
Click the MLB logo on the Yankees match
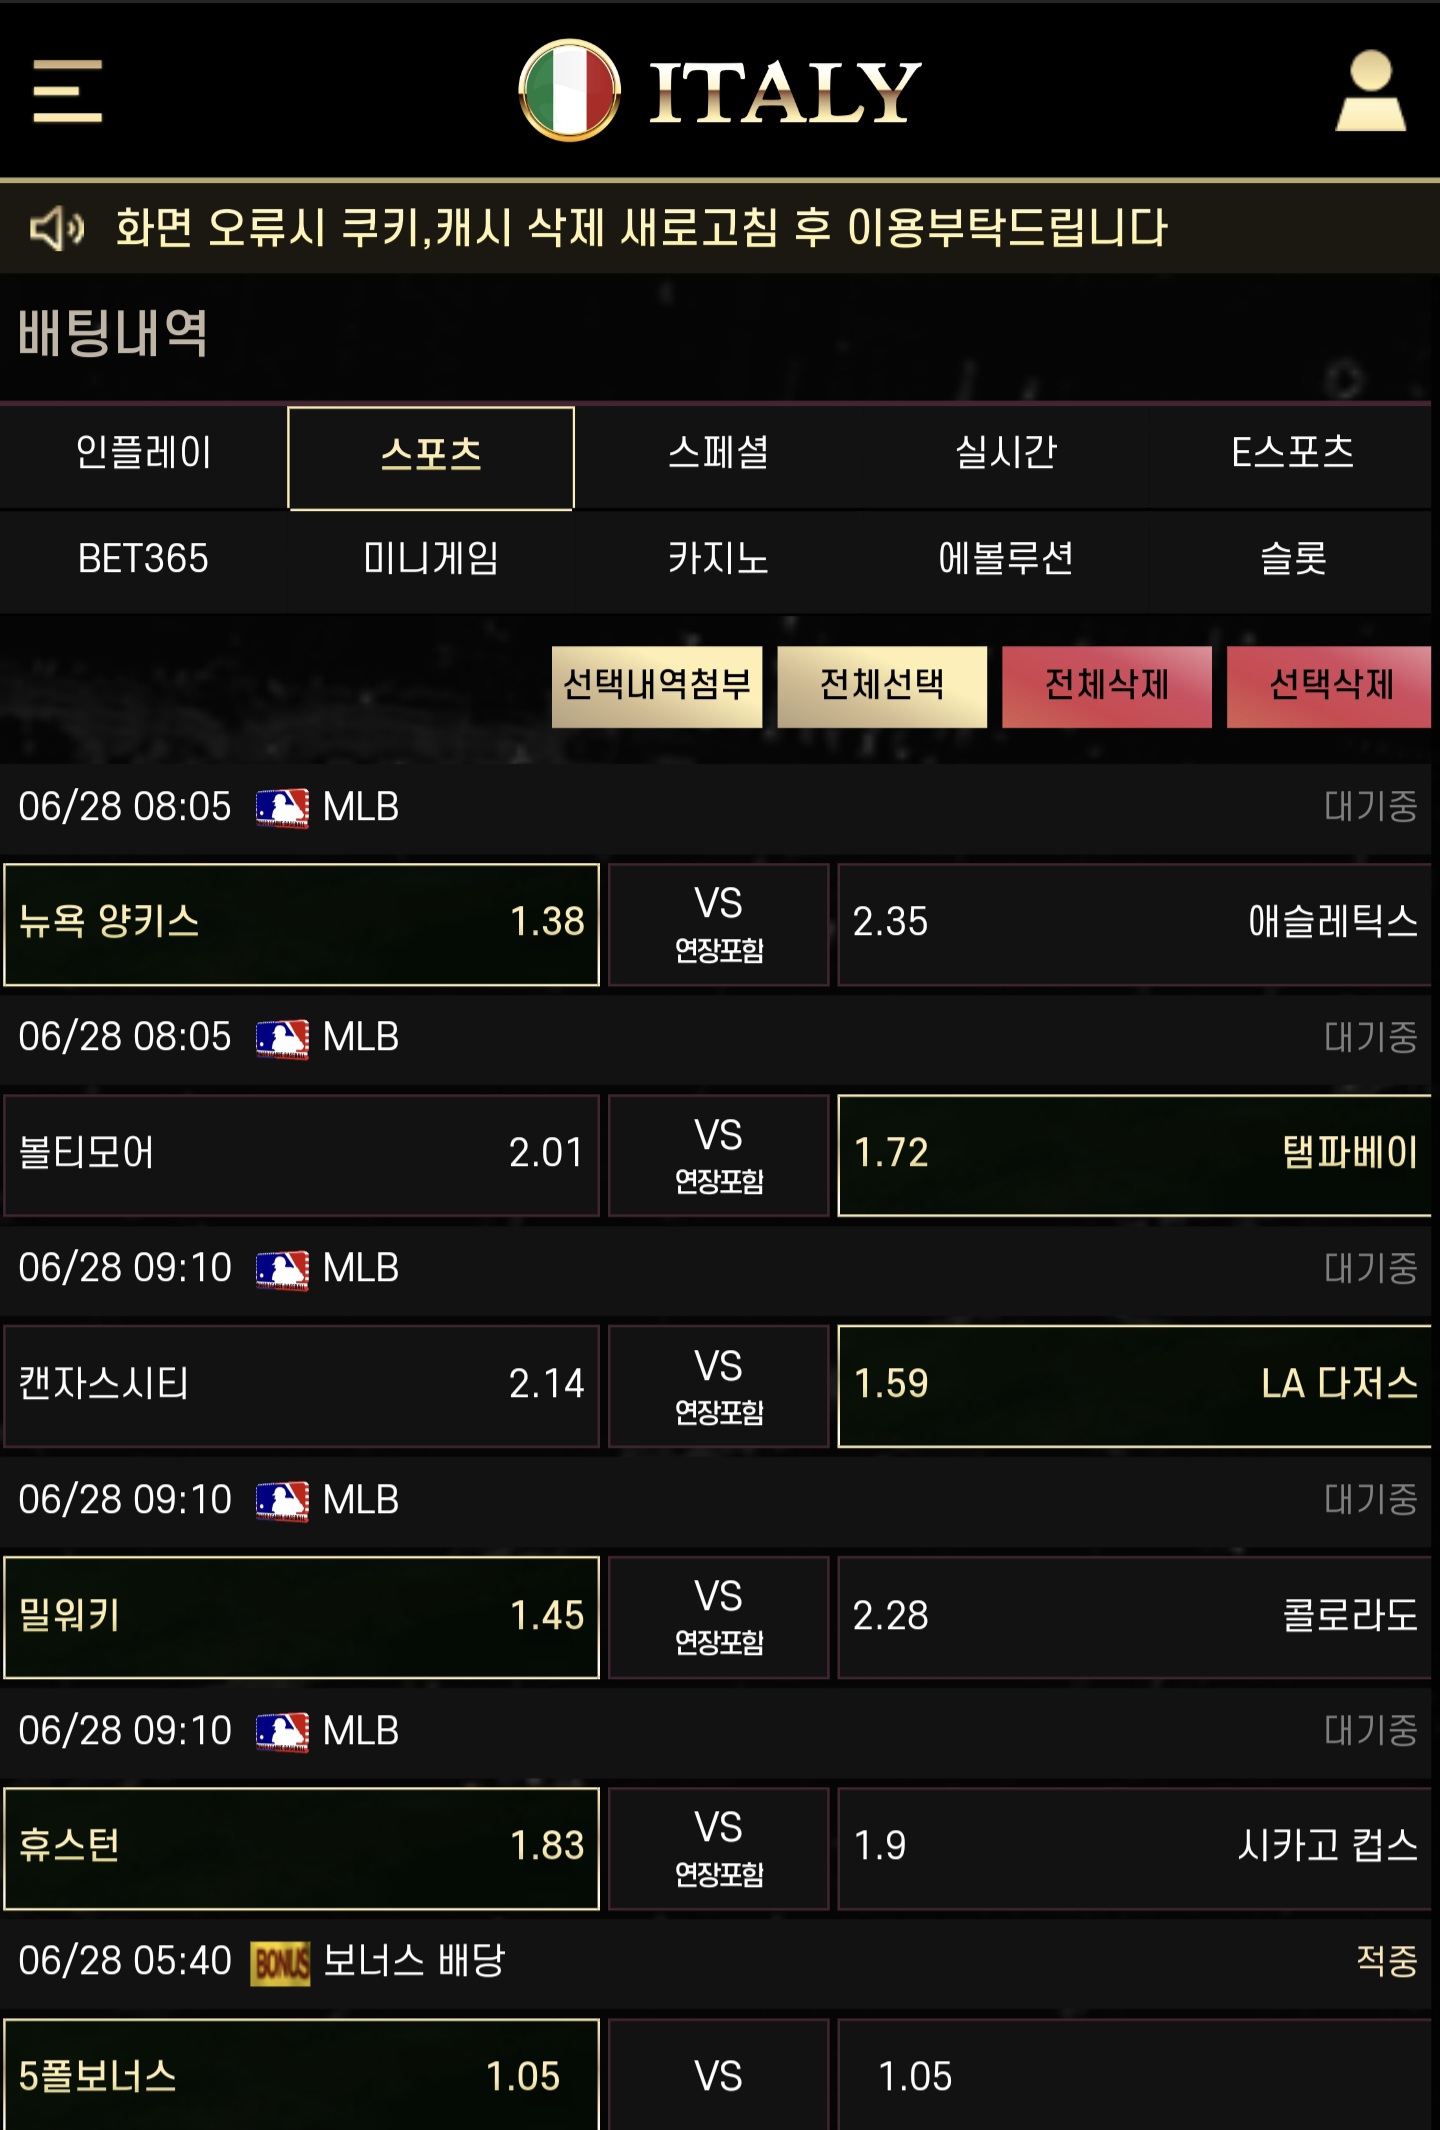click(282, 807)
